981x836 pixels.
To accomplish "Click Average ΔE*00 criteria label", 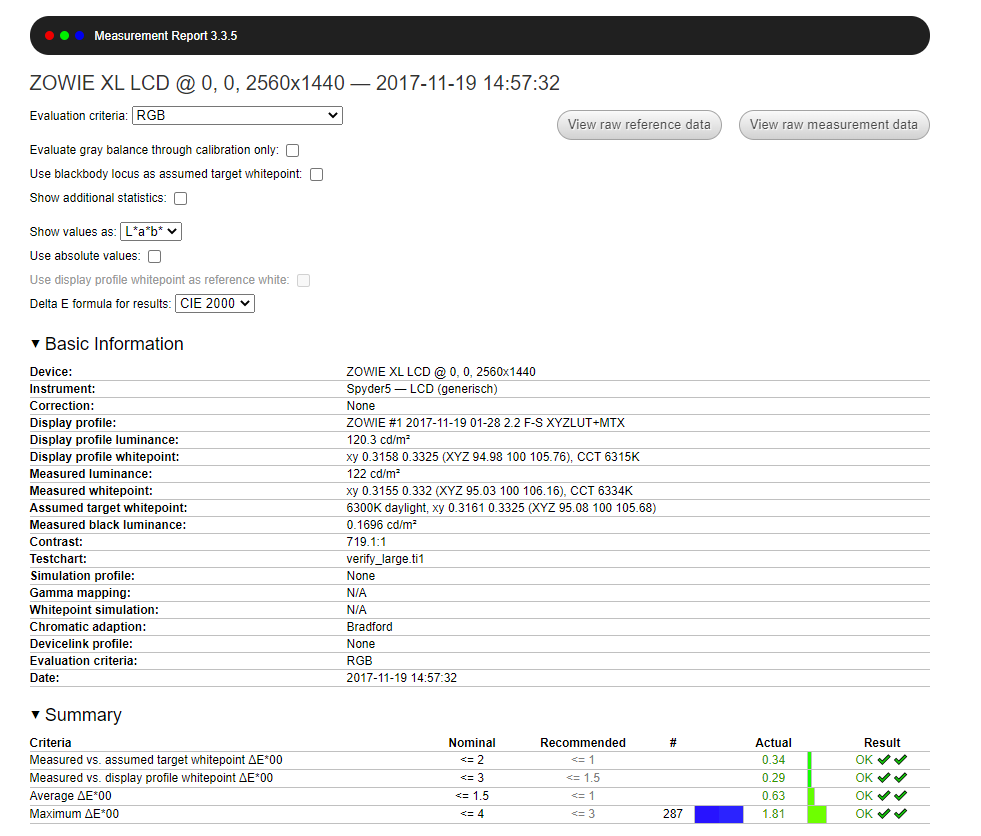I will click(71, 796).
